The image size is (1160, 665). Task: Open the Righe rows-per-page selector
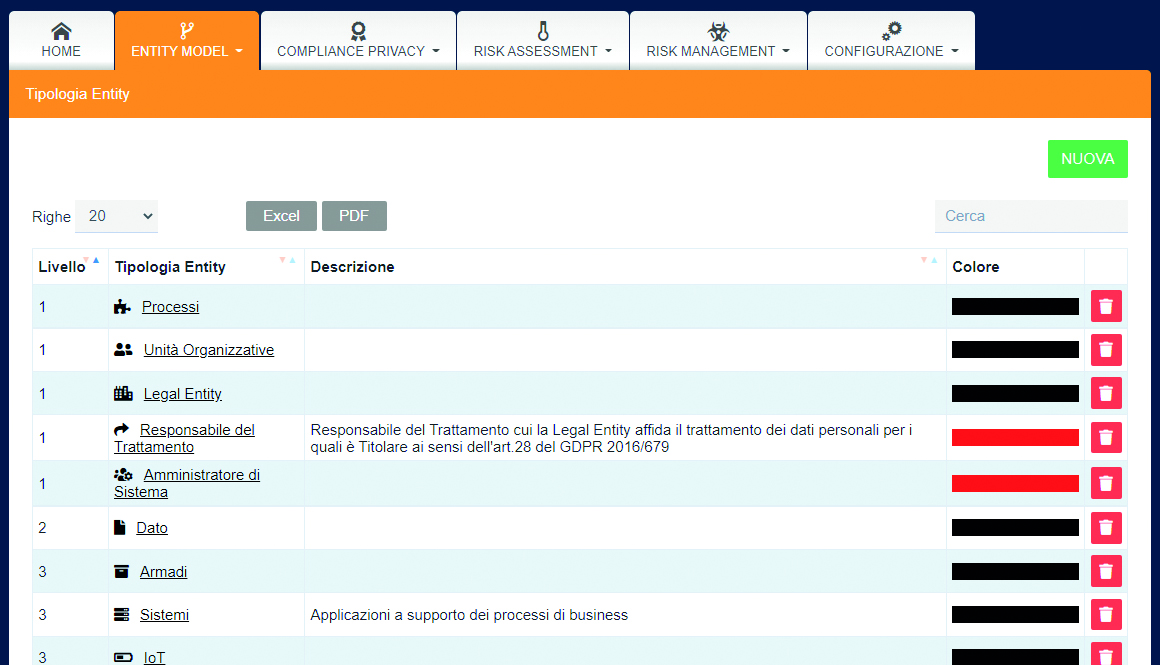click(116, 216)
